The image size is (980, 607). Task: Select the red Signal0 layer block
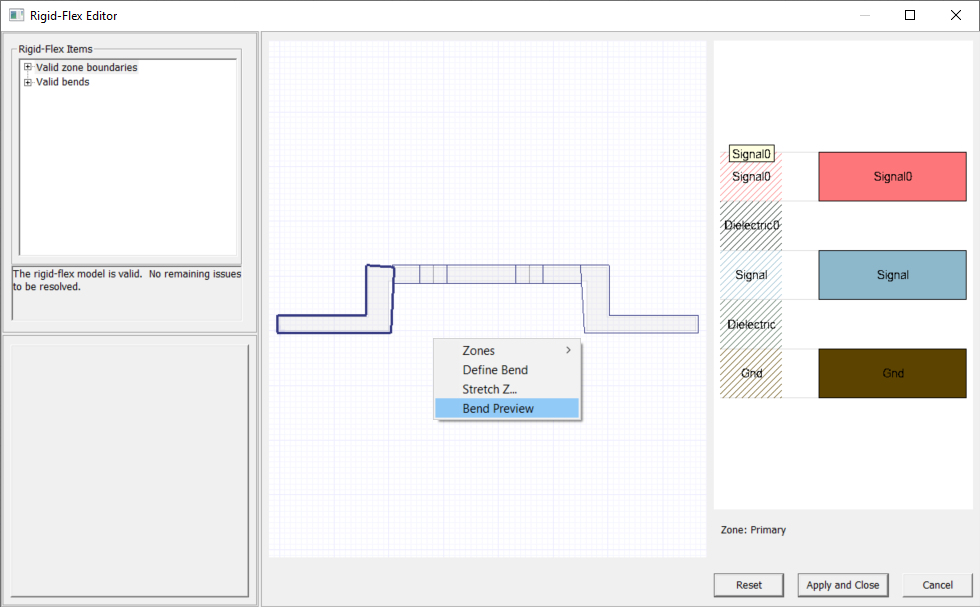892,176
